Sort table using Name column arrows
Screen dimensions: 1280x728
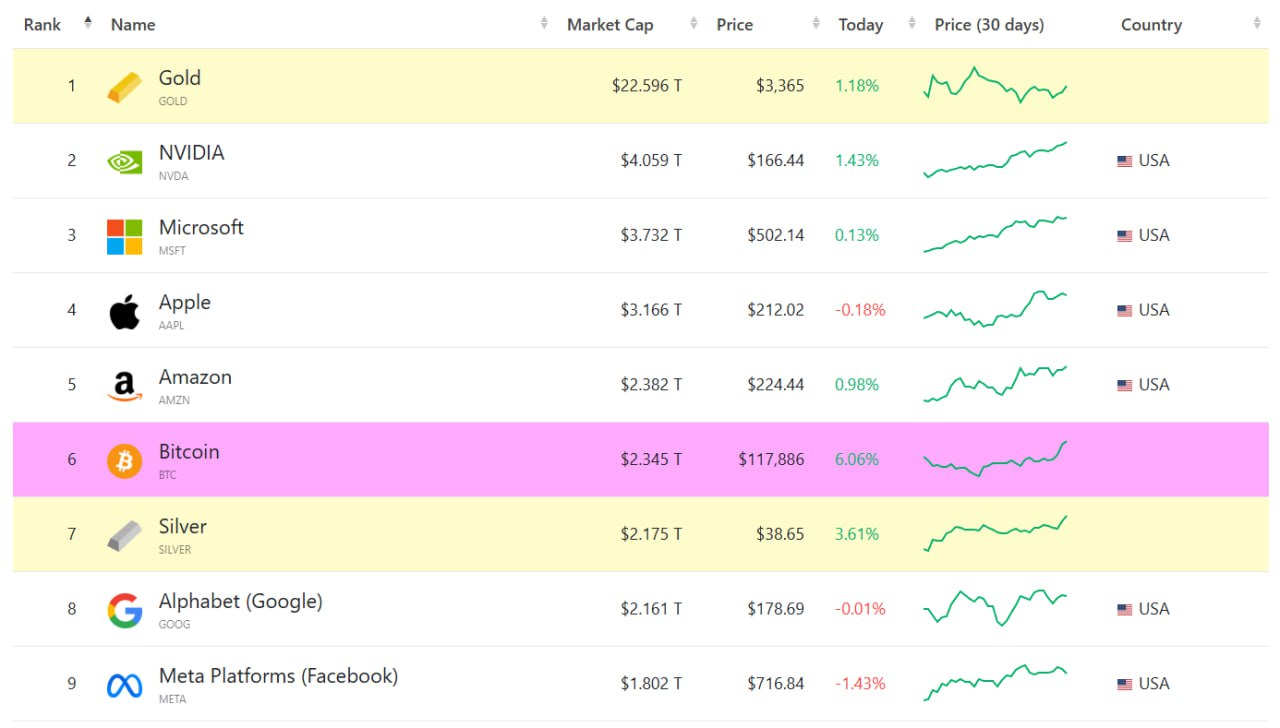(x=544, y=23)
